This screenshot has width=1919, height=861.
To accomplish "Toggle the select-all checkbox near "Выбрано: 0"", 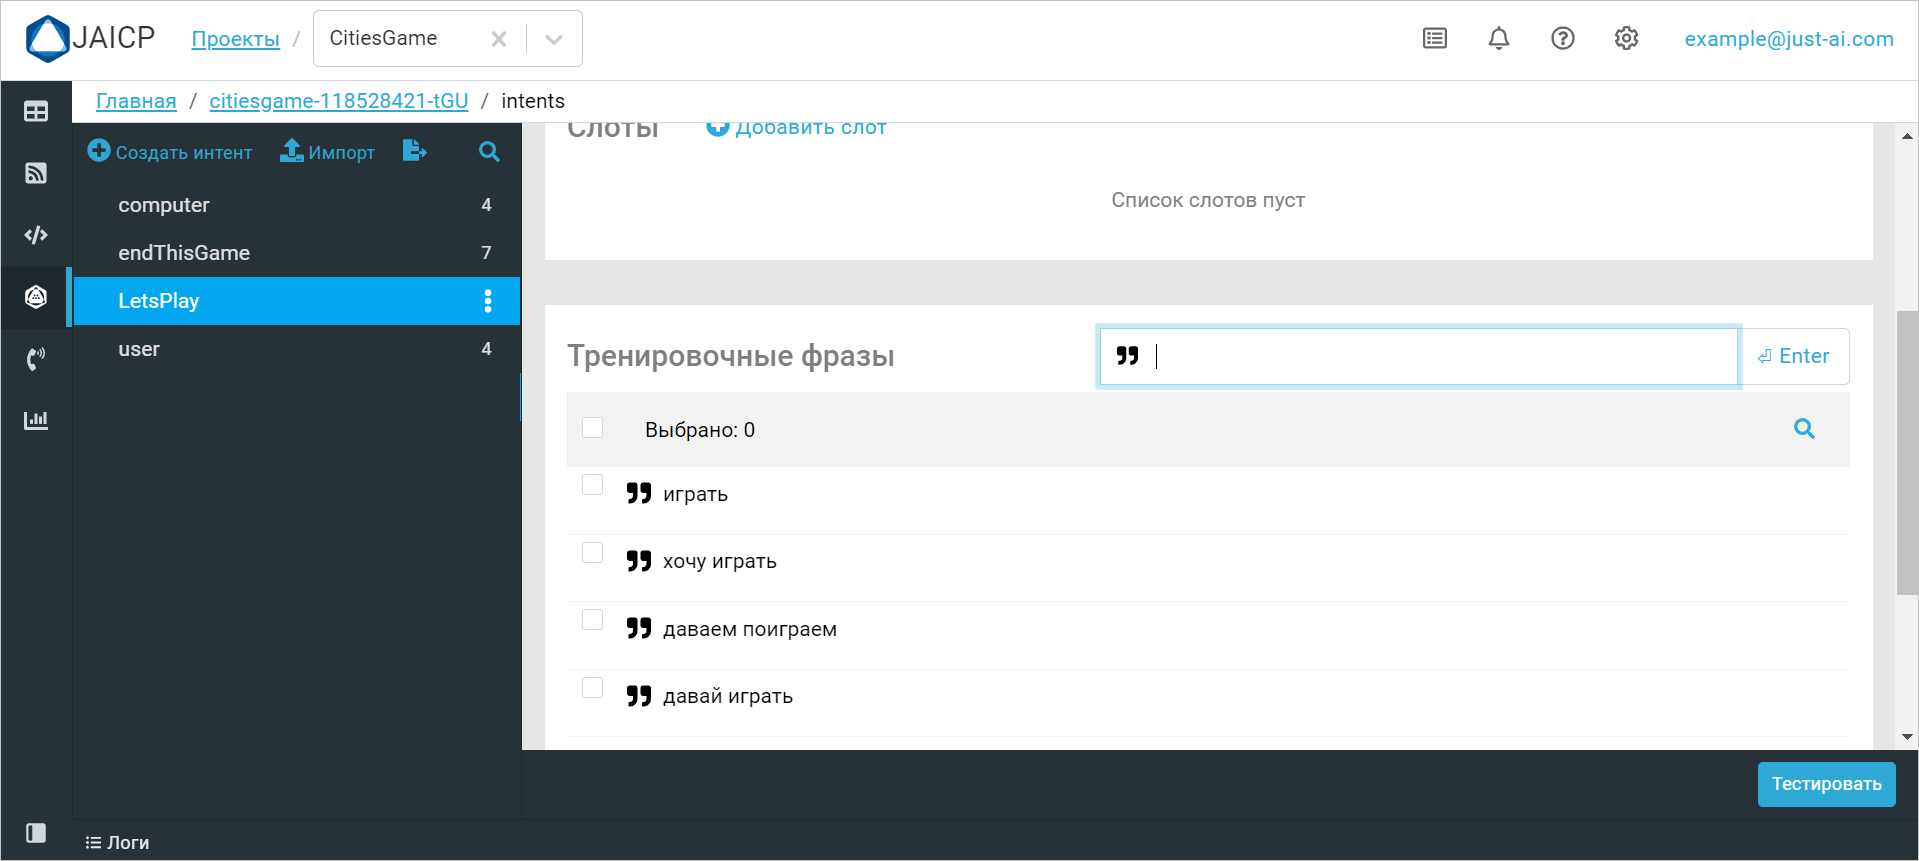I will coord(593,428).
